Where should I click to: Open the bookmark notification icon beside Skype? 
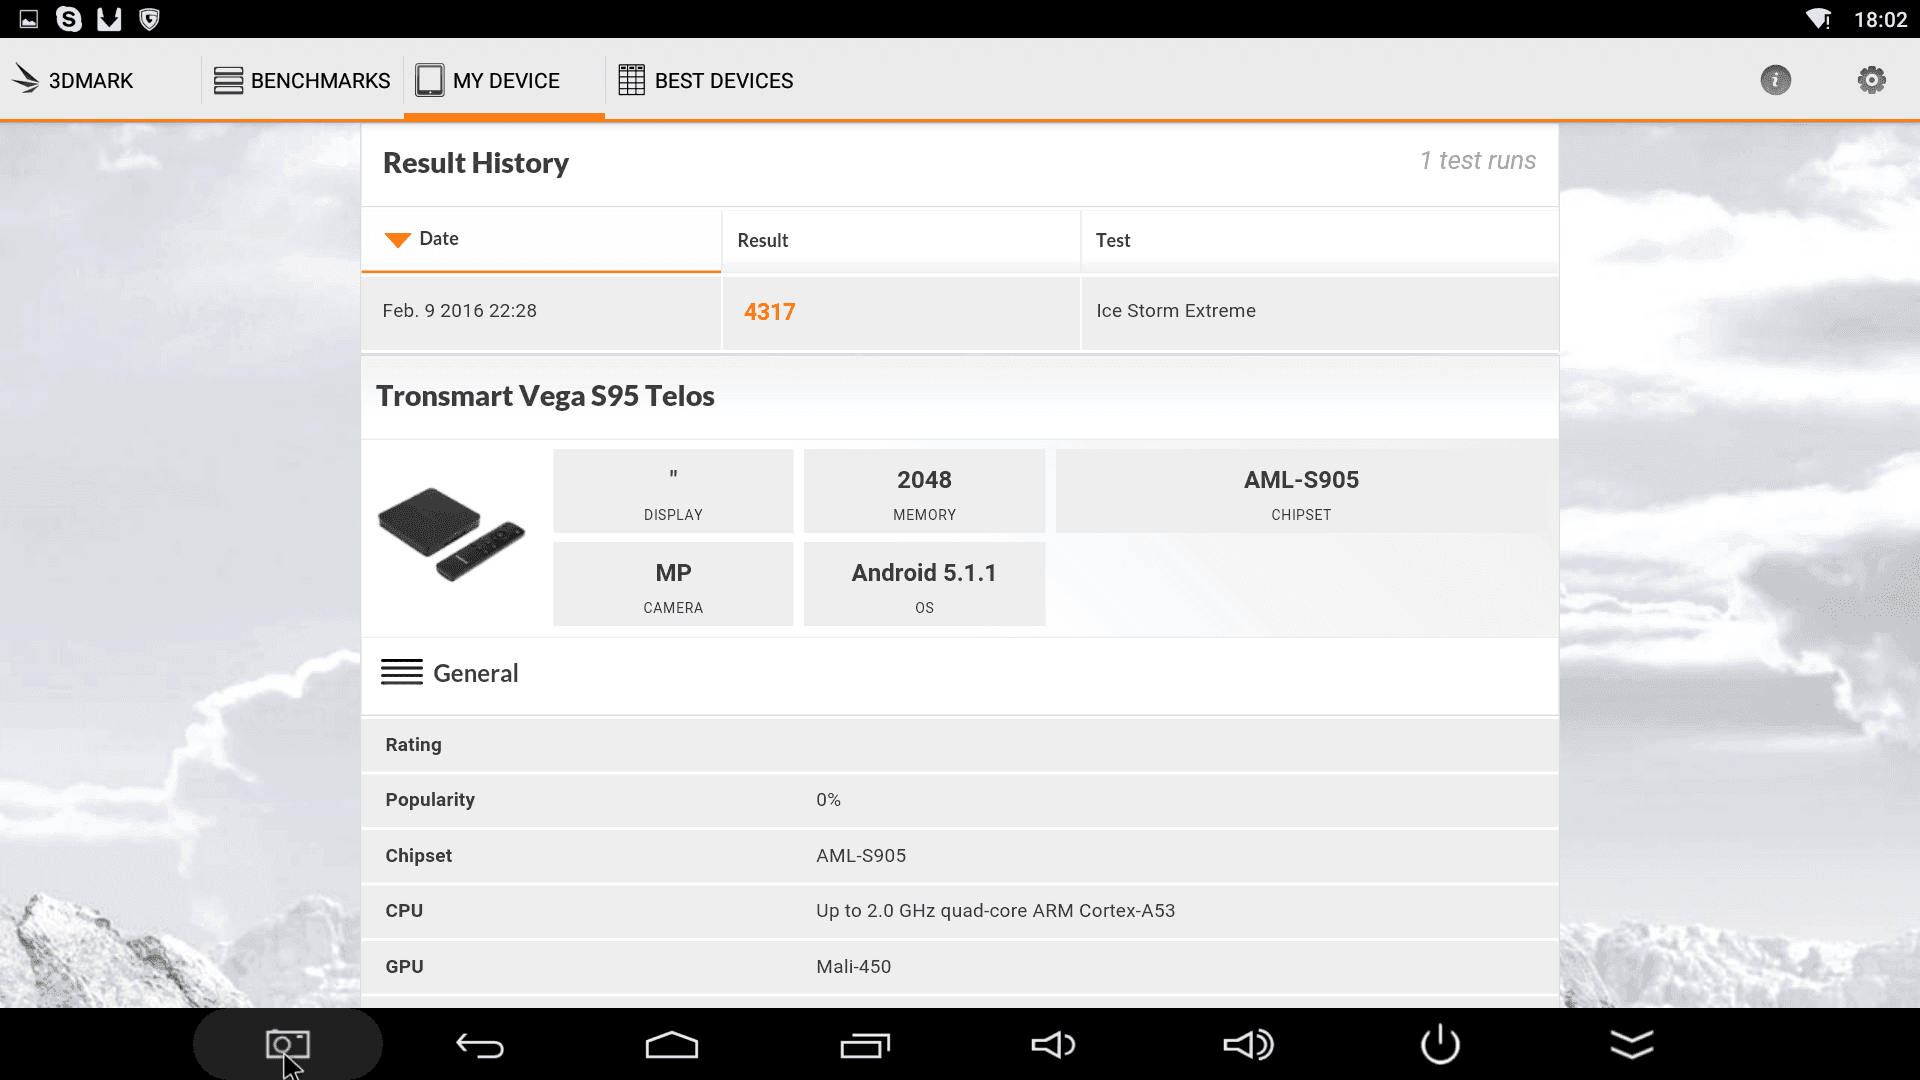point(109,19)
